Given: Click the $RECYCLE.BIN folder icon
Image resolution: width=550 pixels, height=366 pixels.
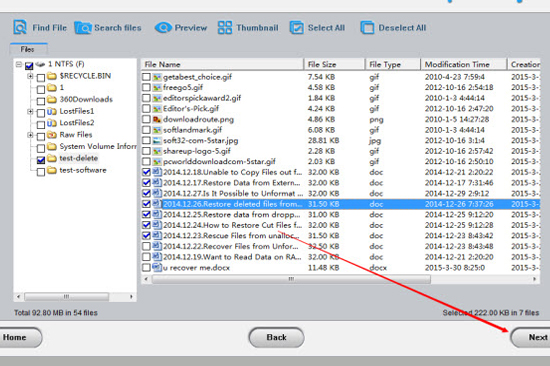Looking at the screenshot, I should (52, 76).
